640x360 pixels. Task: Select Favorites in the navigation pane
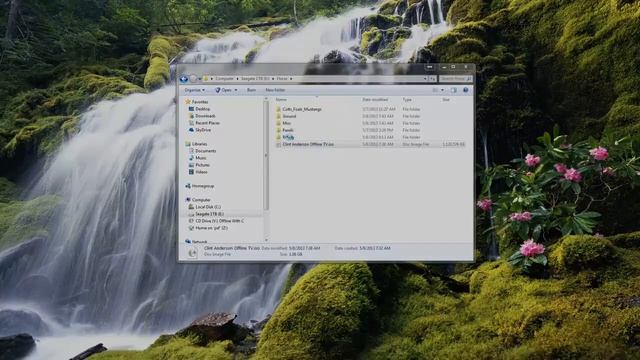pos(197,102)
